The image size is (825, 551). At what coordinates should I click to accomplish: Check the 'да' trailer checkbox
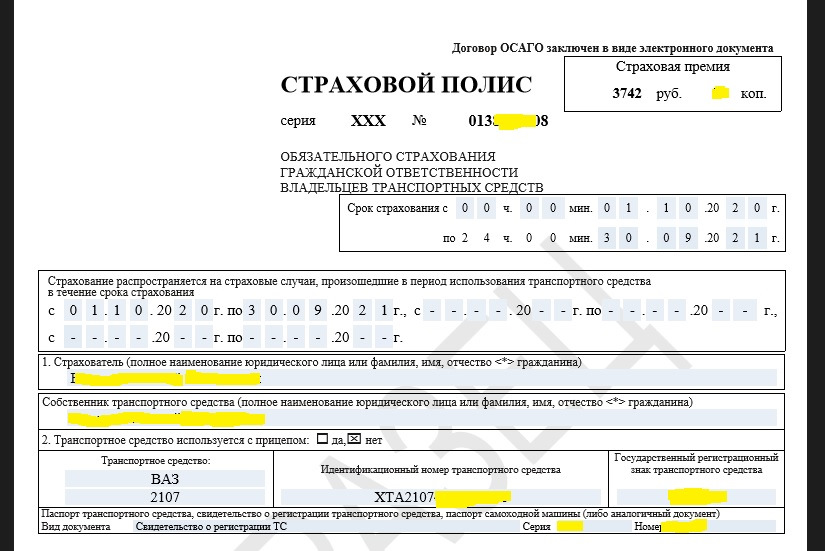tap(323, 438)
